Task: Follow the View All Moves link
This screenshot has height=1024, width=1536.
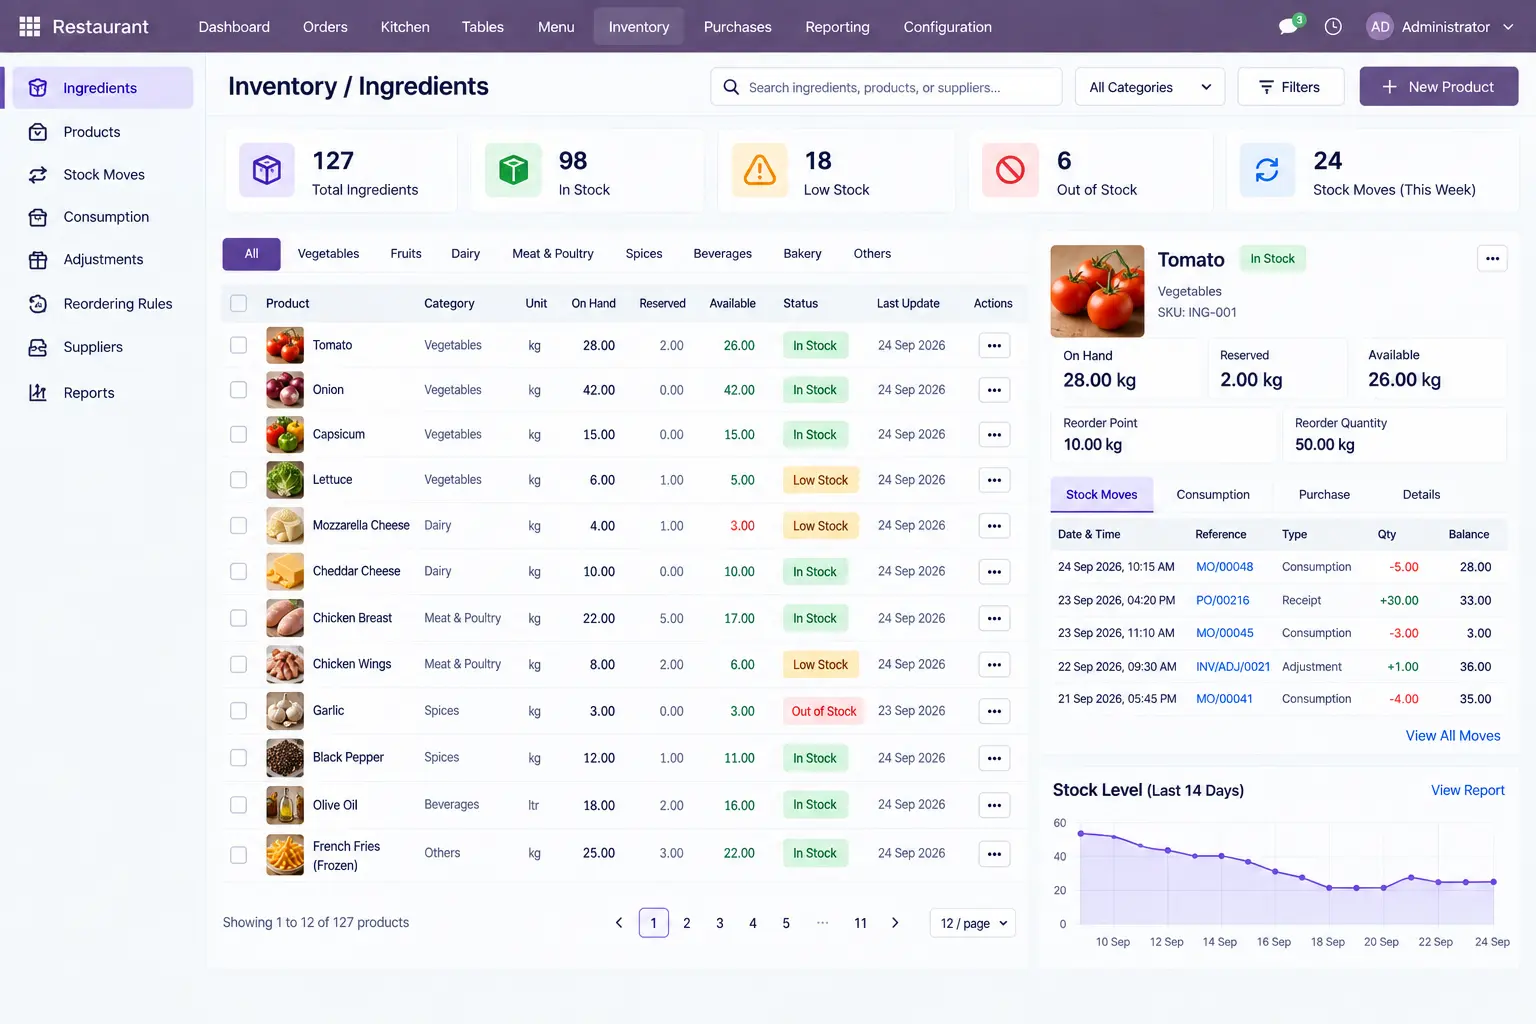Action: pos(1453,736)
